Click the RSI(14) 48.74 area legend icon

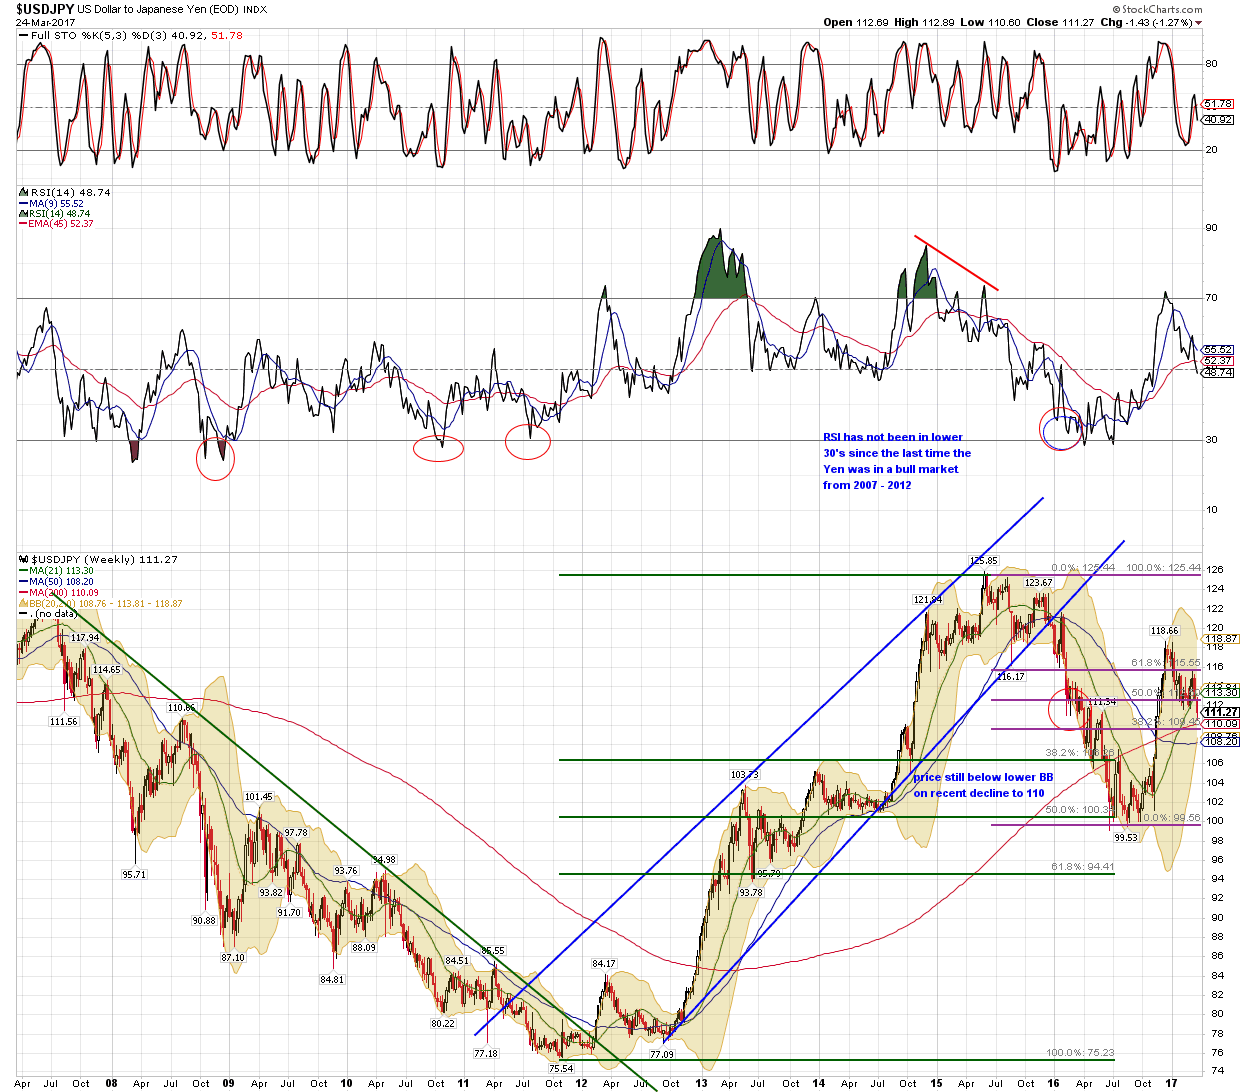point(23,214)
